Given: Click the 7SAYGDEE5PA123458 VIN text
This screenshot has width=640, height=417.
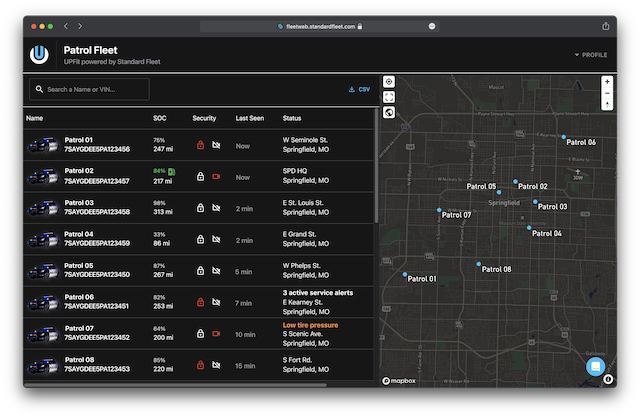Looking at the screenshot, I should click(97, 212).
